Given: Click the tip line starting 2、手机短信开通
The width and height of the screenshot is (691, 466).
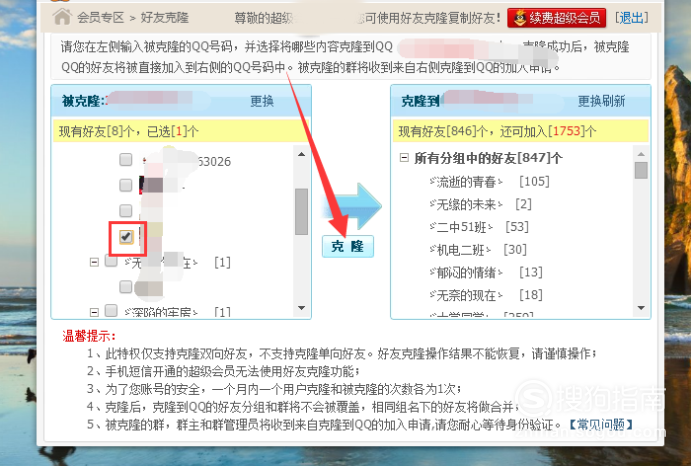Looking at the screenshot, I should (223, 371).
